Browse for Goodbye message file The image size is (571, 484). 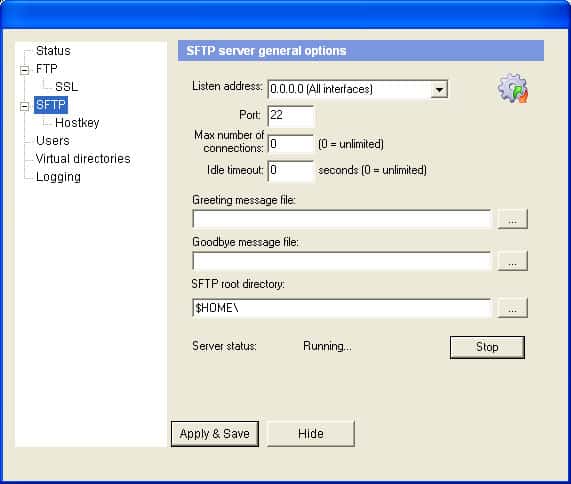[x=512, y=261]
